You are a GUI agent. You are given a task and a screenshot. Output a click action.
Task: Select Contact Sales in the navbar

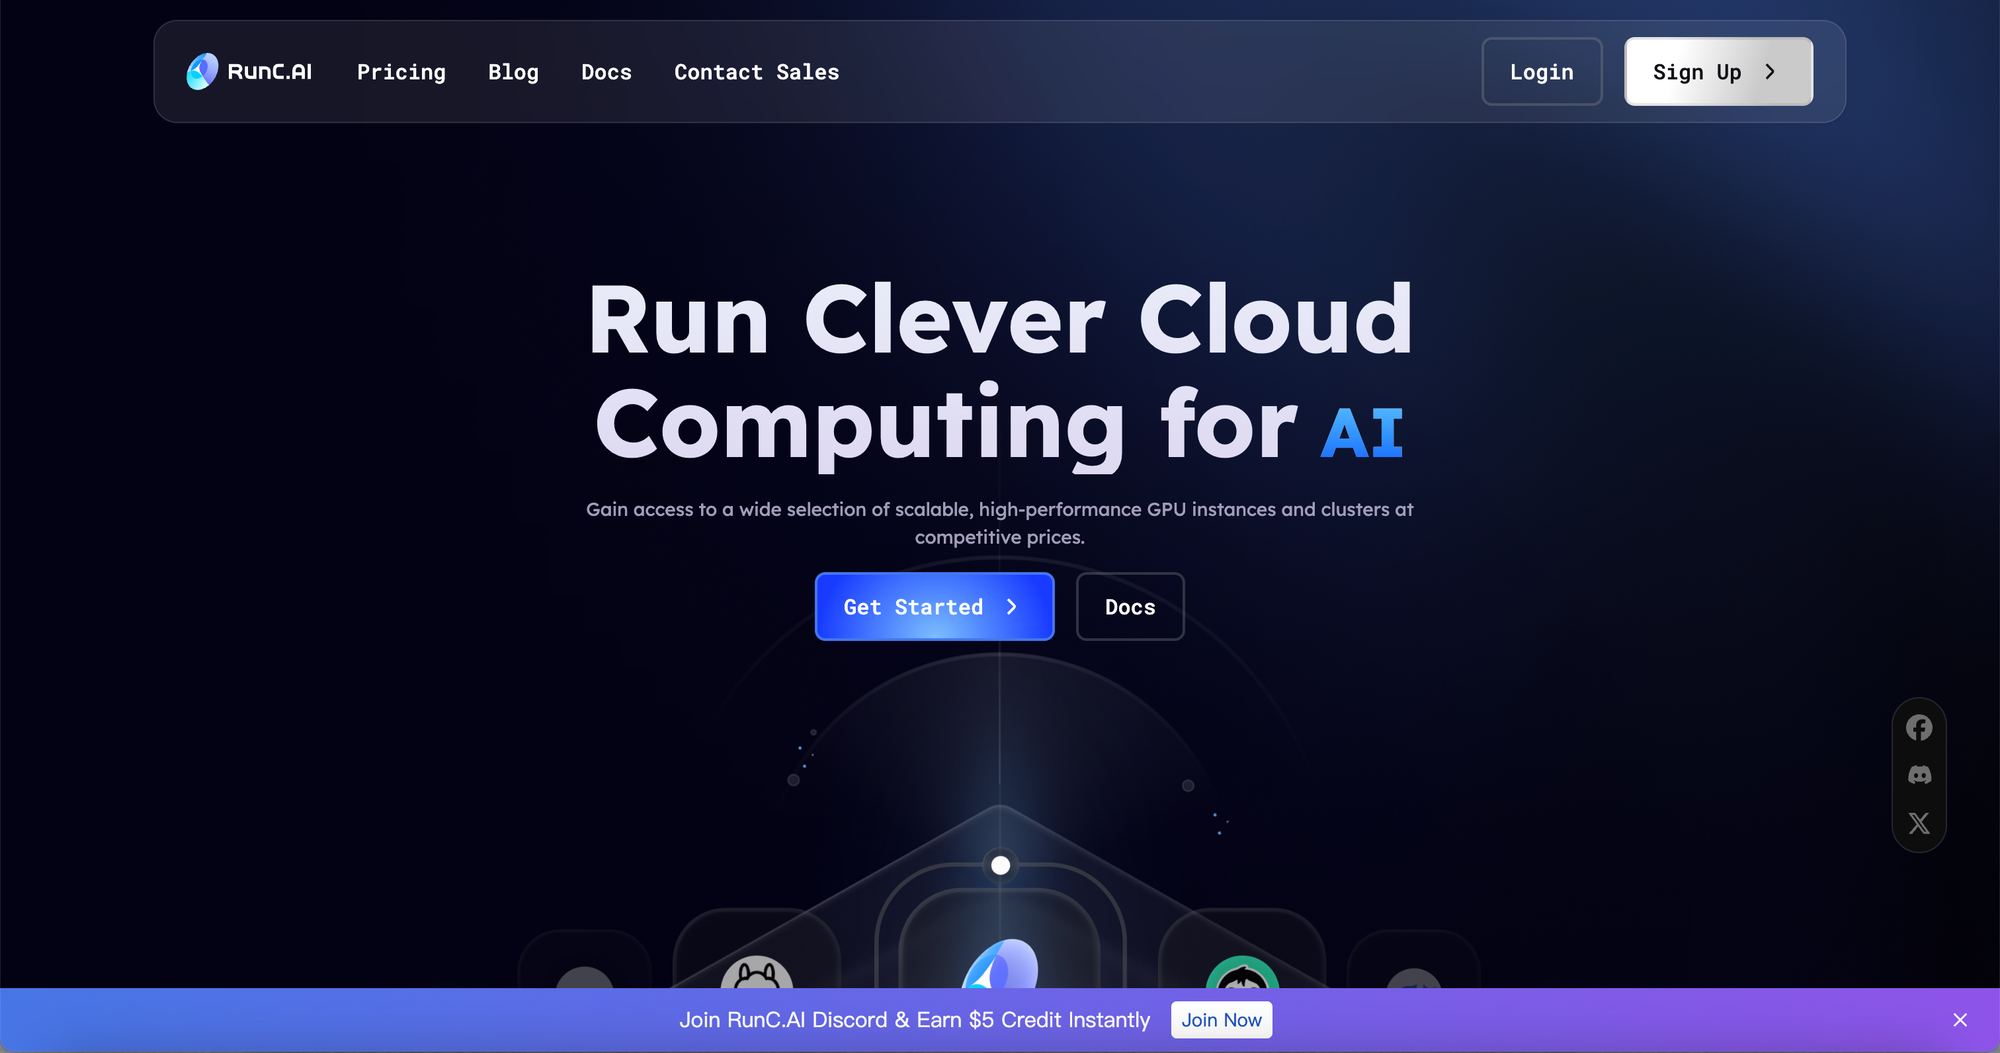click(756, 72)
